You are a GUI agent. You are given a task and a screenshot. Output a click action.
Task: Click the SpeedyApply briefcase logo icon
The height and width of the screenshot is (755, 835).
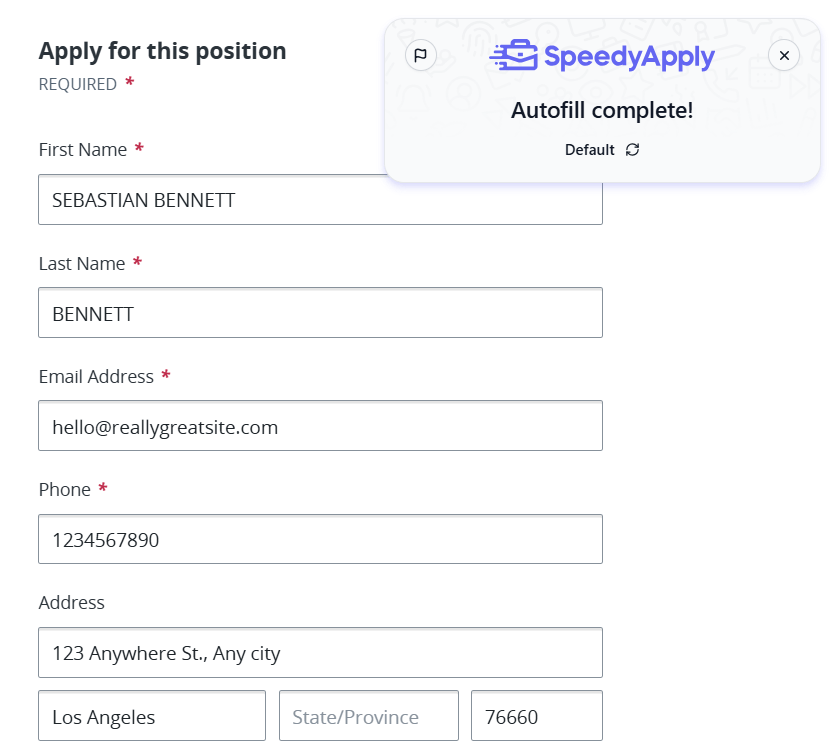(x=517, y=56)
